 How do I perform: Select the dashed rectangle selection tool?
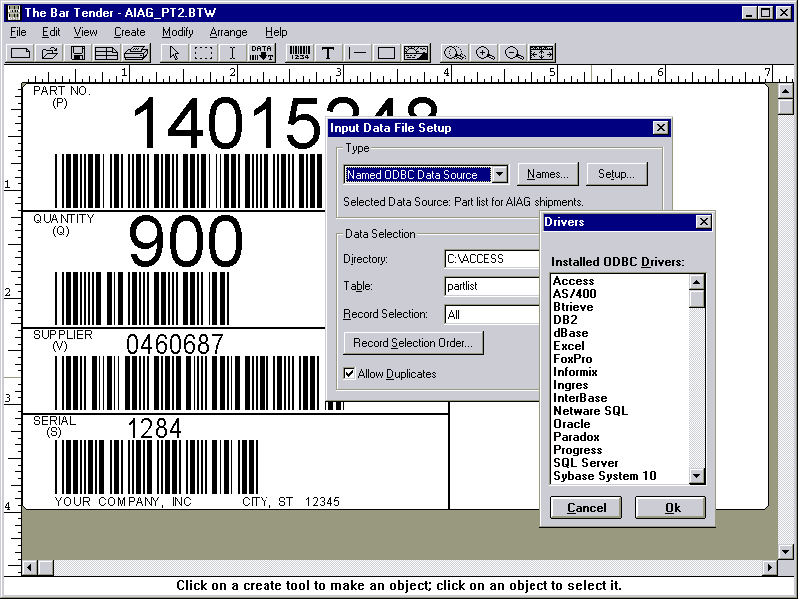(x=203, y=53)
